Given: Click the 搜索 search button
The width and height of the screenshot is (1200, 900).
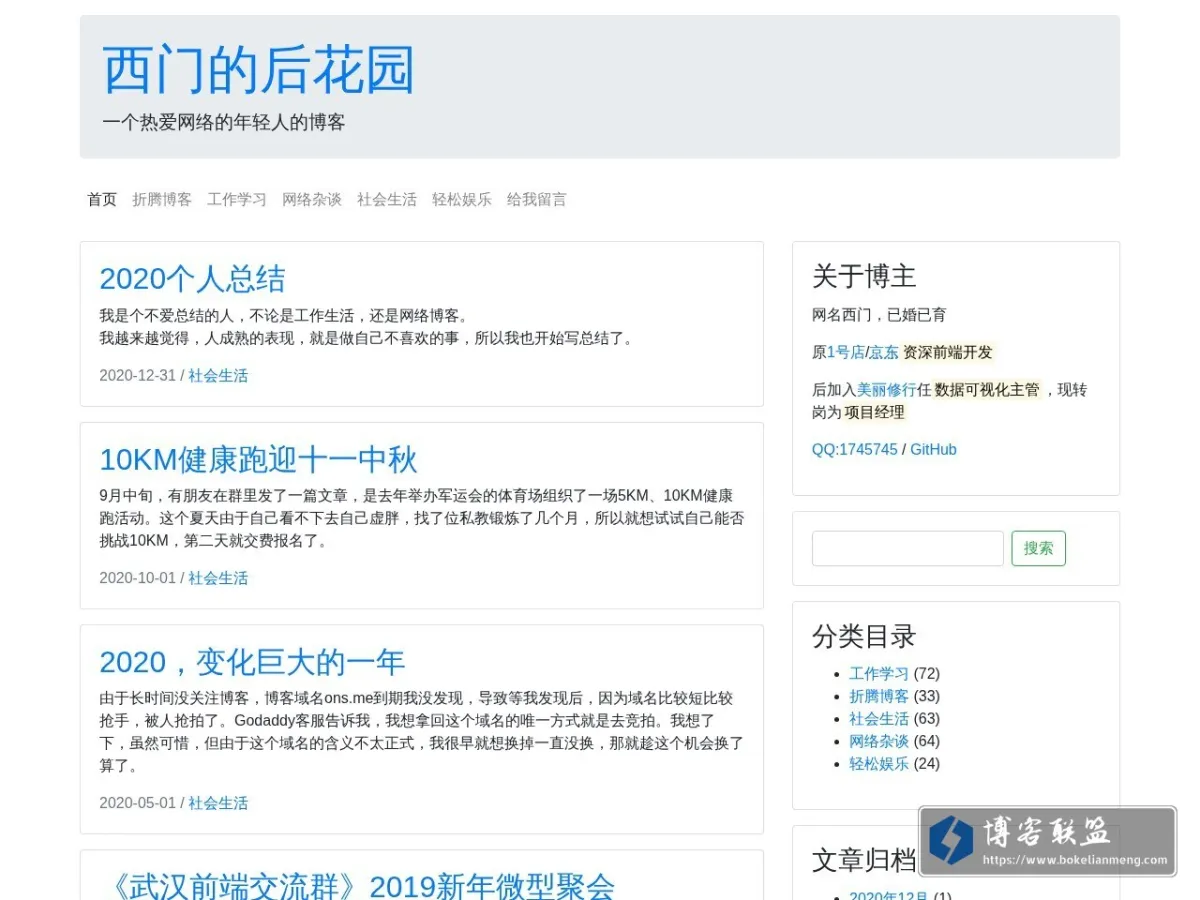Looking at the screenshot, I should [x=1039, y=548].
